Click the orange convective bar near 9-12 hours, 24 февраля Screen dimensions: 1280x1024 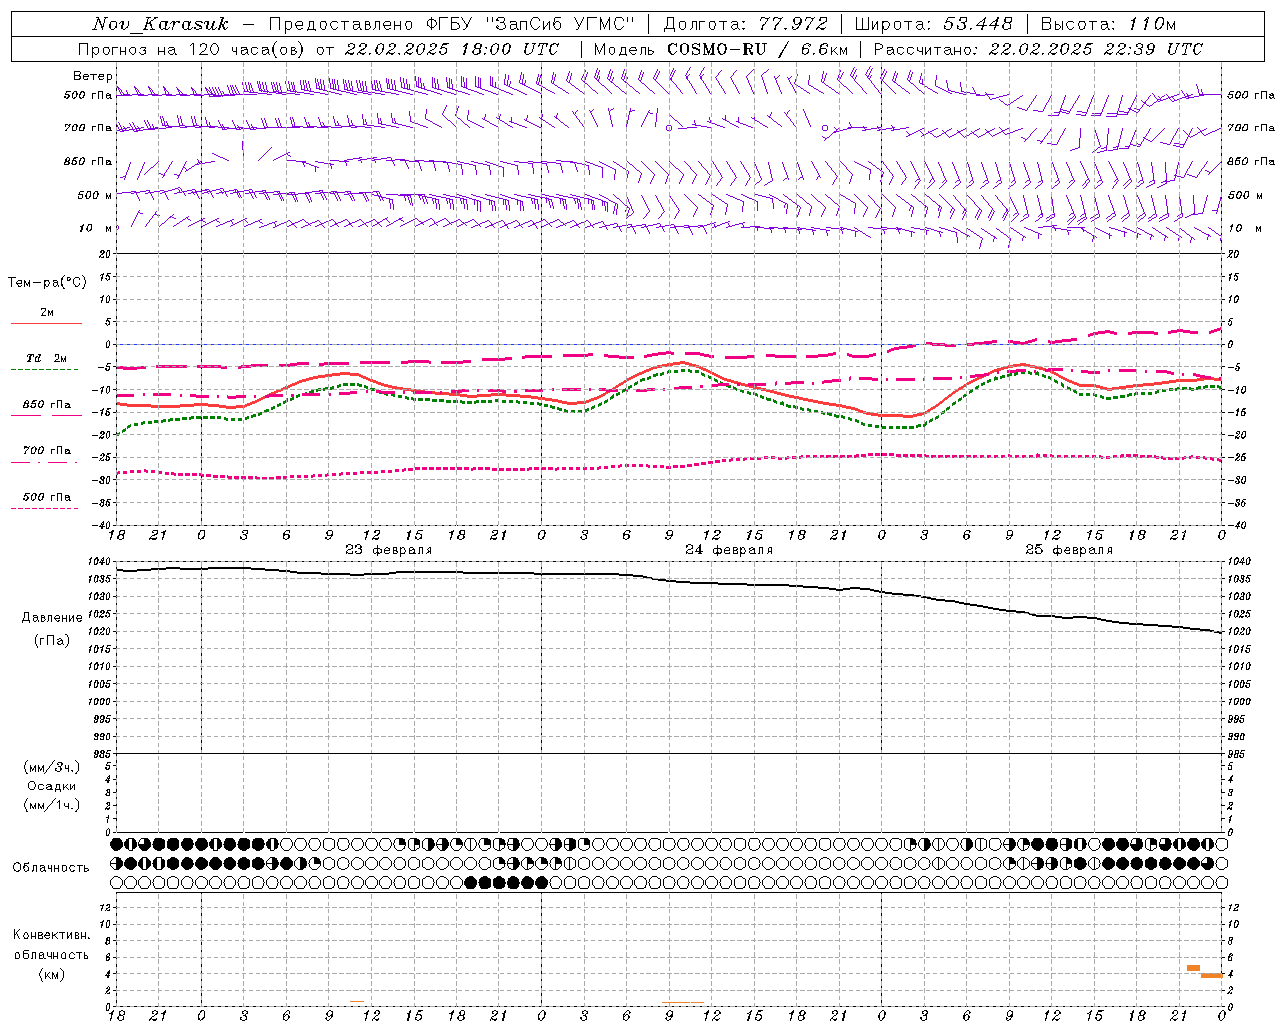[x=683, y=1002]
